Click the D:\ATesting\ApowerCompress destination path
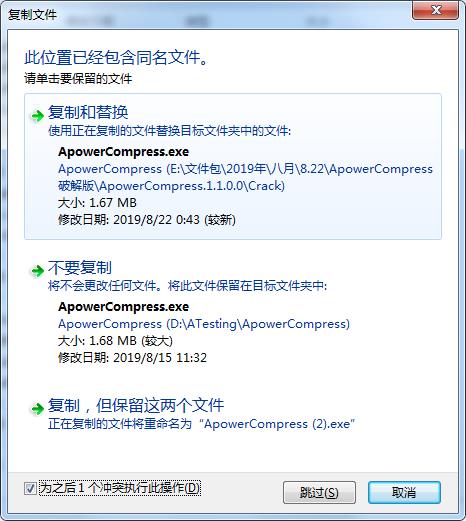The height and width of the screenshot is (521, 466). 204,324
